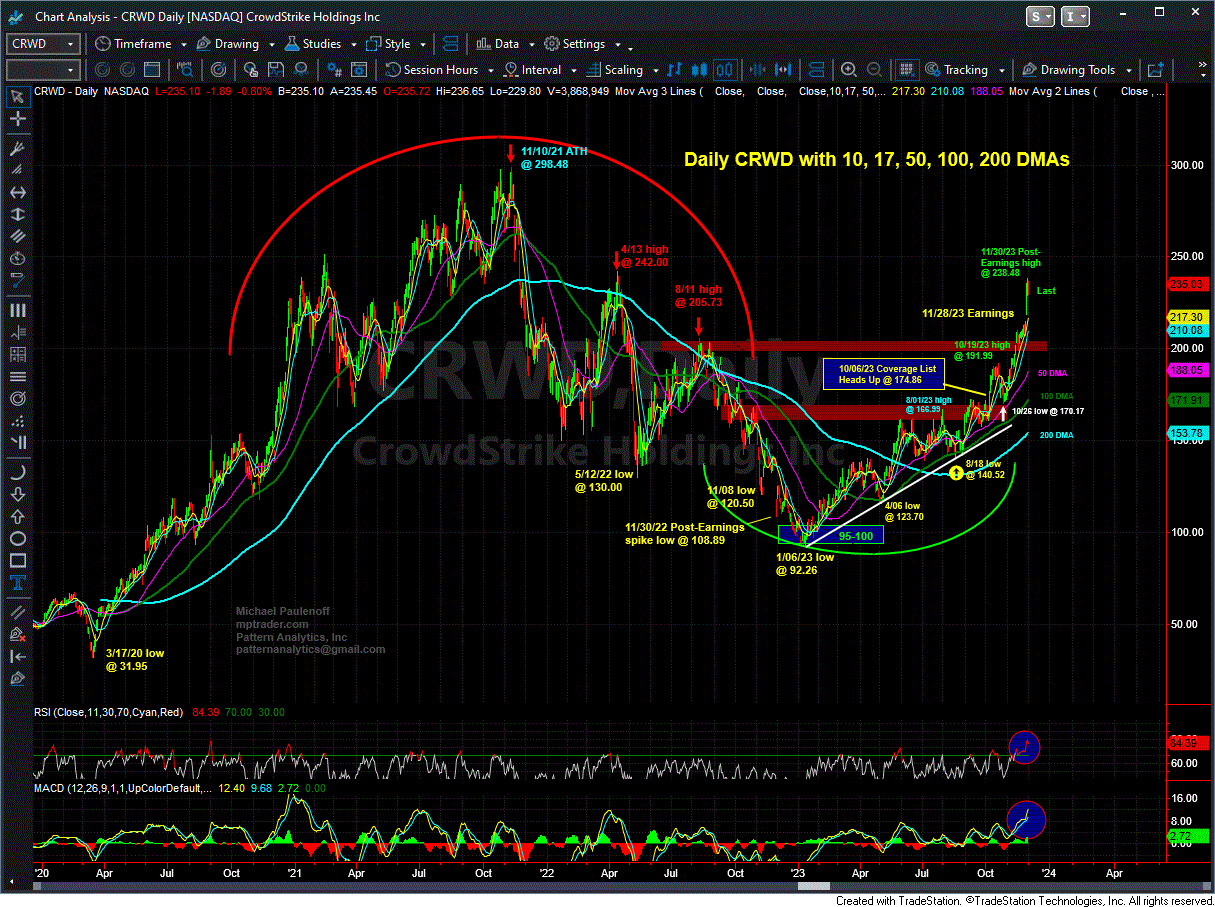Click the zoom in magnifier icon
The image size is (1215, 907).
848,70
